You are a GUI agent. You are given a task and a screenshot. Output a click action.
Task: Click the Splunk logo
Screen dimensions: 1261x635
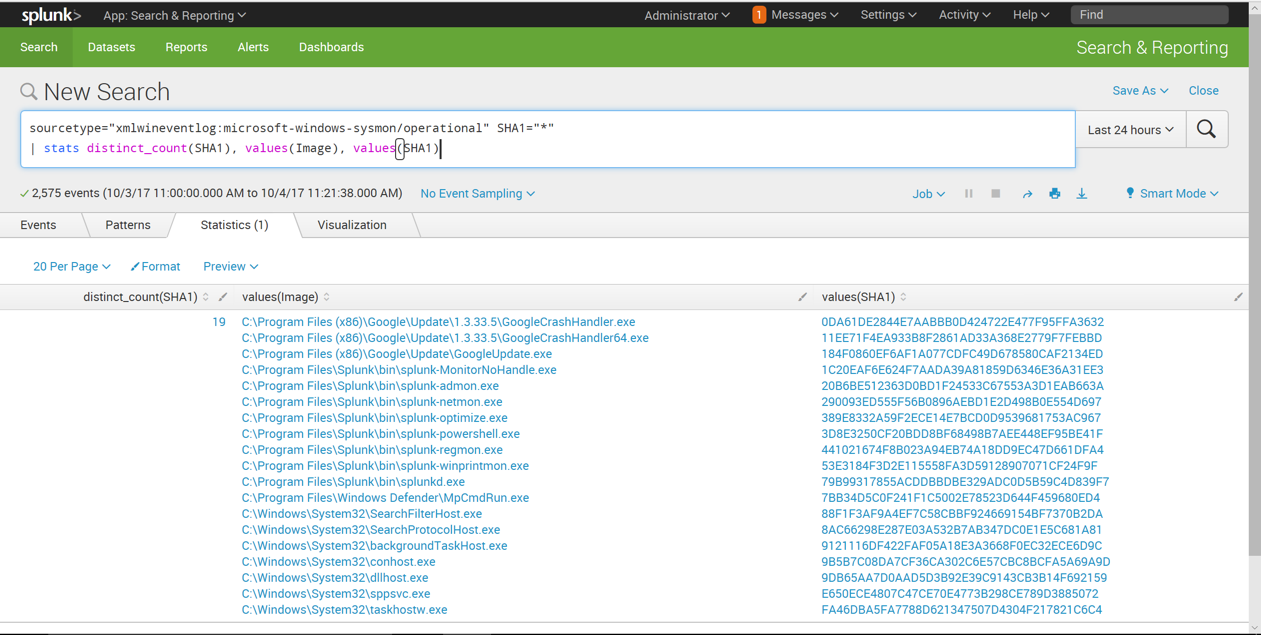tap(51, 15)
